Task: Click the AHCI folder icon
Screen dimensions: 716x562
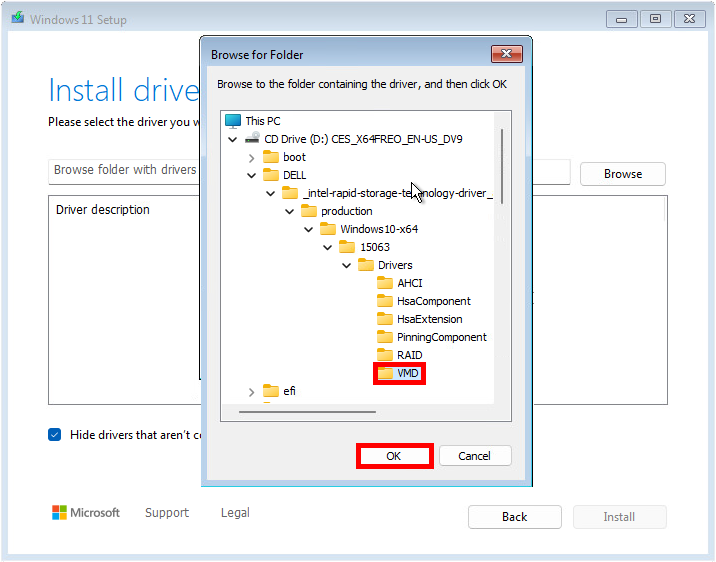Action: click(x=385, y=283)
